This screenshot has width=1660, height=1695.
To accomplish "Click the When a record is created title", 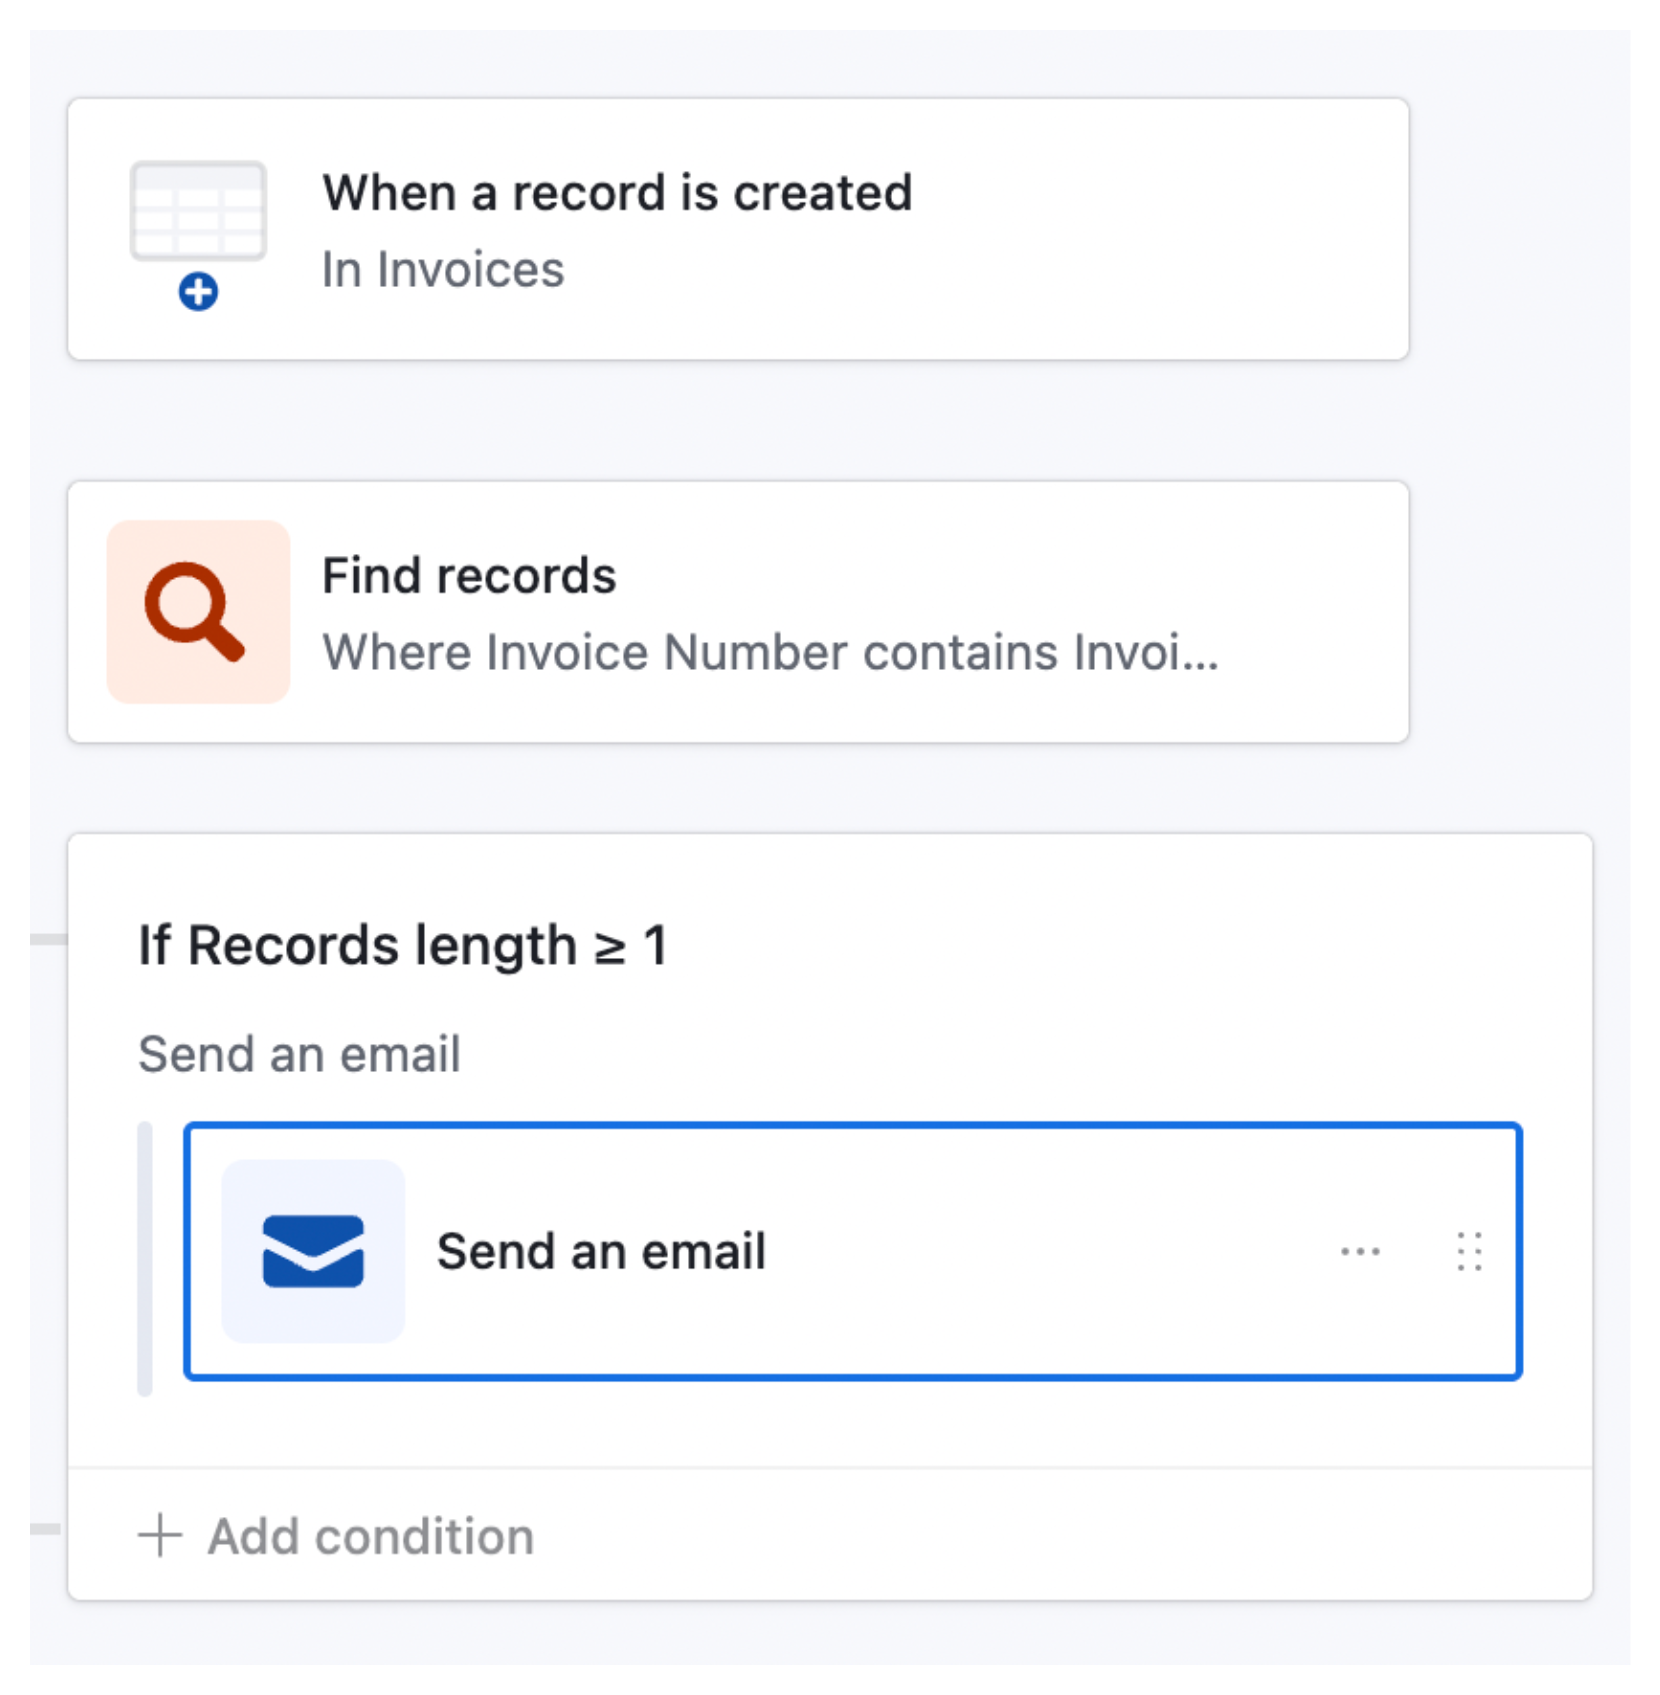I will coord(618,192).
